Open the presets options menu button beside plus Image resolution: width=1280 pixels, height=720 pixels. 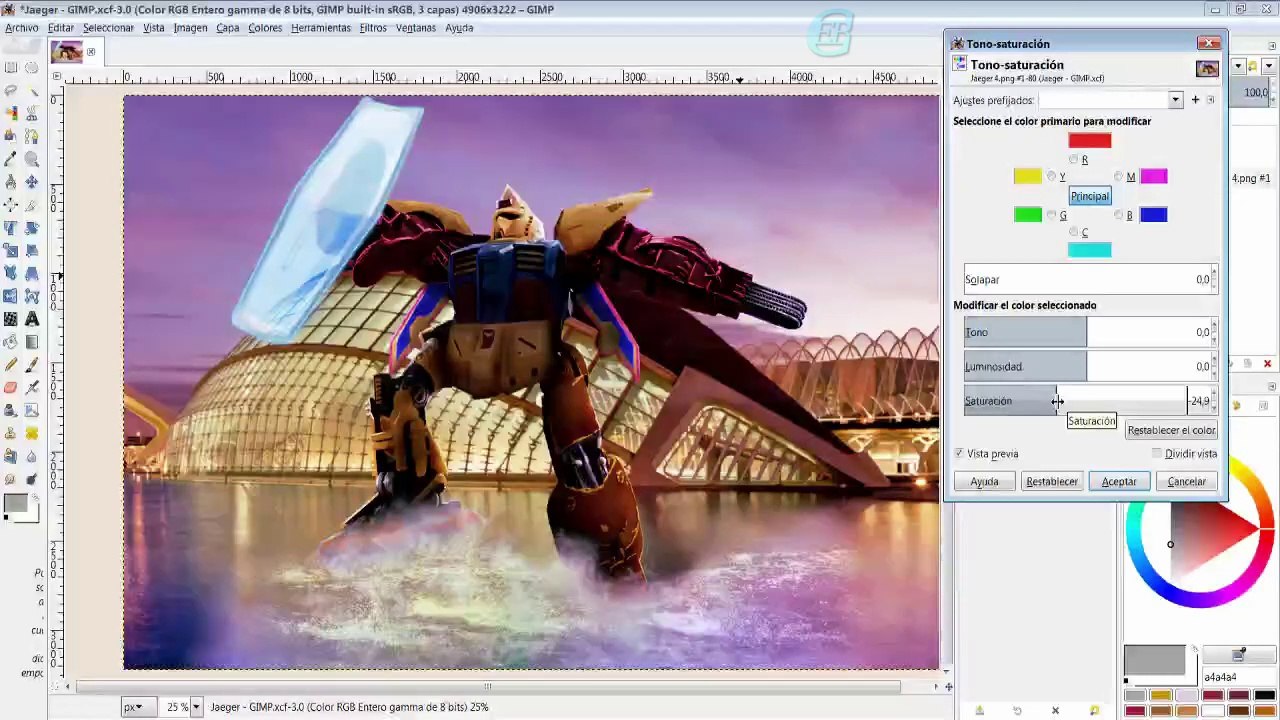pos(1210,100)
